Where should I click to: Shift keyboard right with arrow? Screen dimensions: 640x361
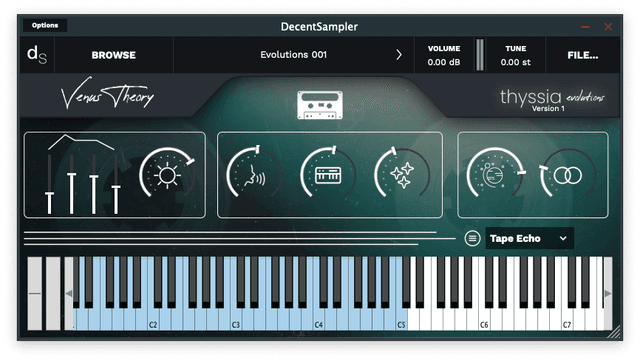[608, 293]
